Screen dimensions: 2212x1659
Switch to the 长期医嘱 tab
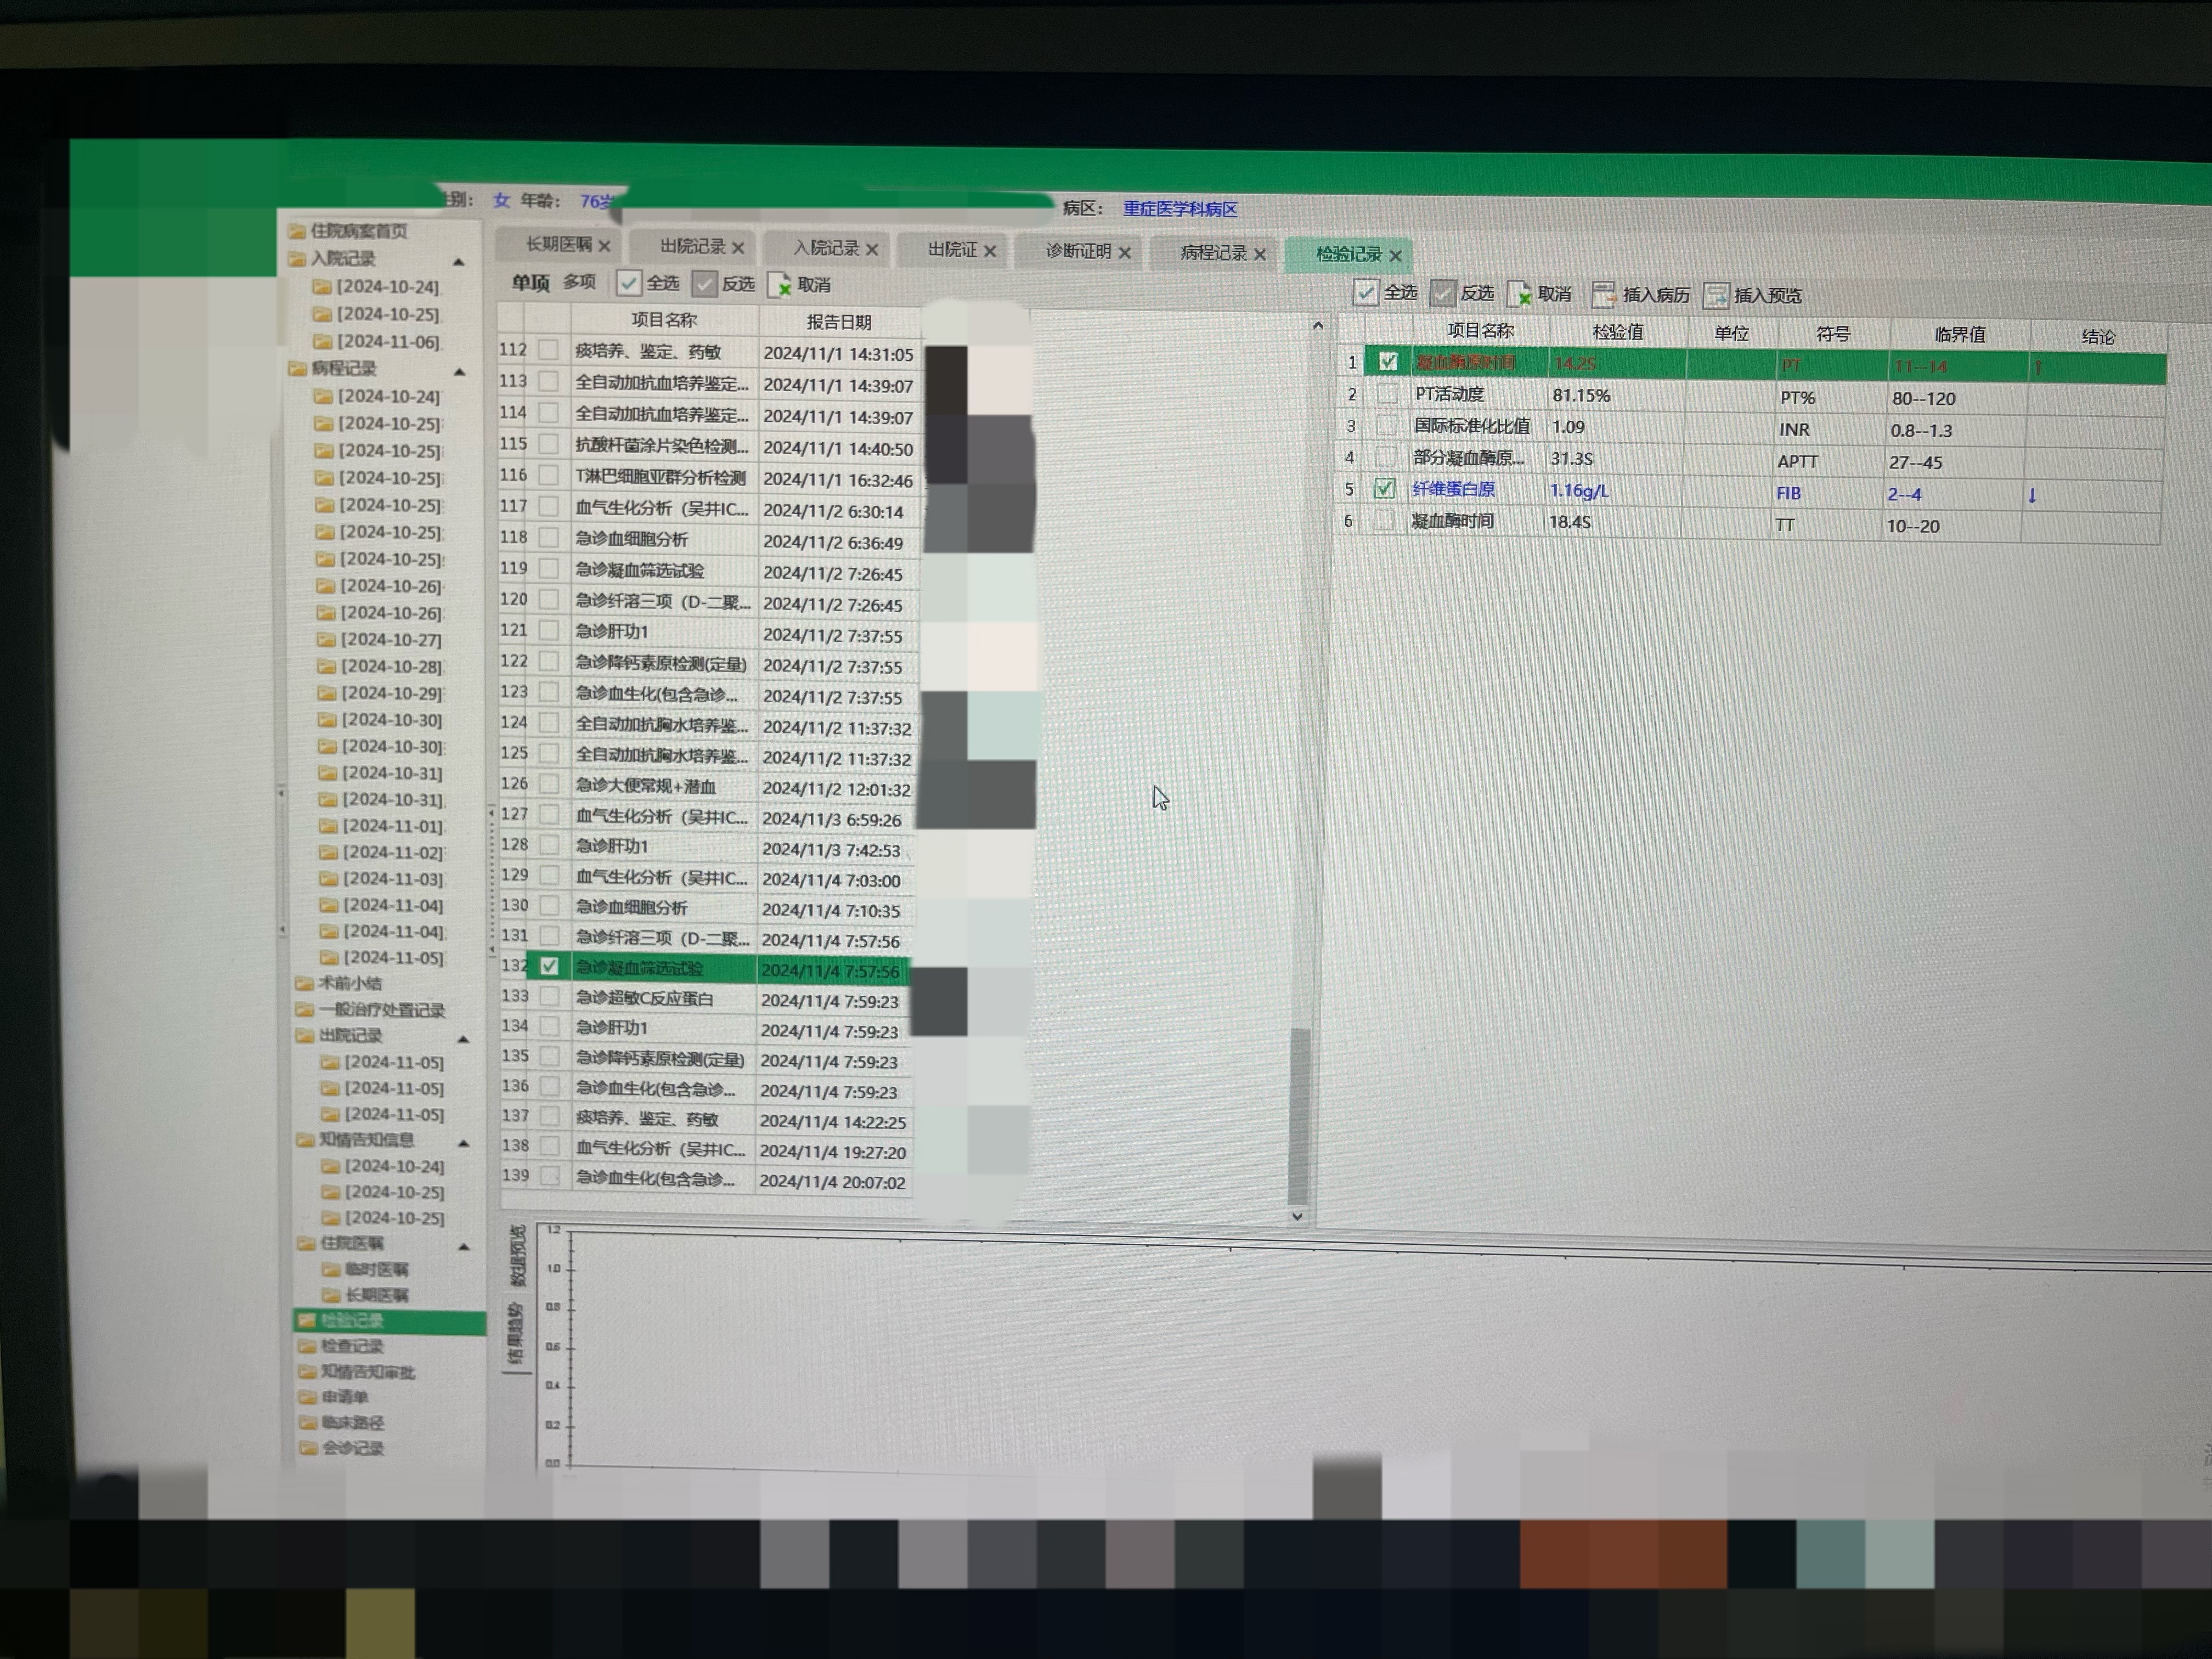point(559,245)
